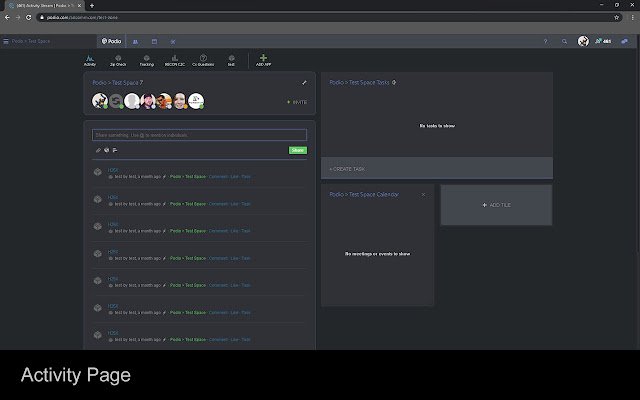Close the Test Space Calendar tile
The width and height of the screenshot is (640, 400).
click(423, 195)
